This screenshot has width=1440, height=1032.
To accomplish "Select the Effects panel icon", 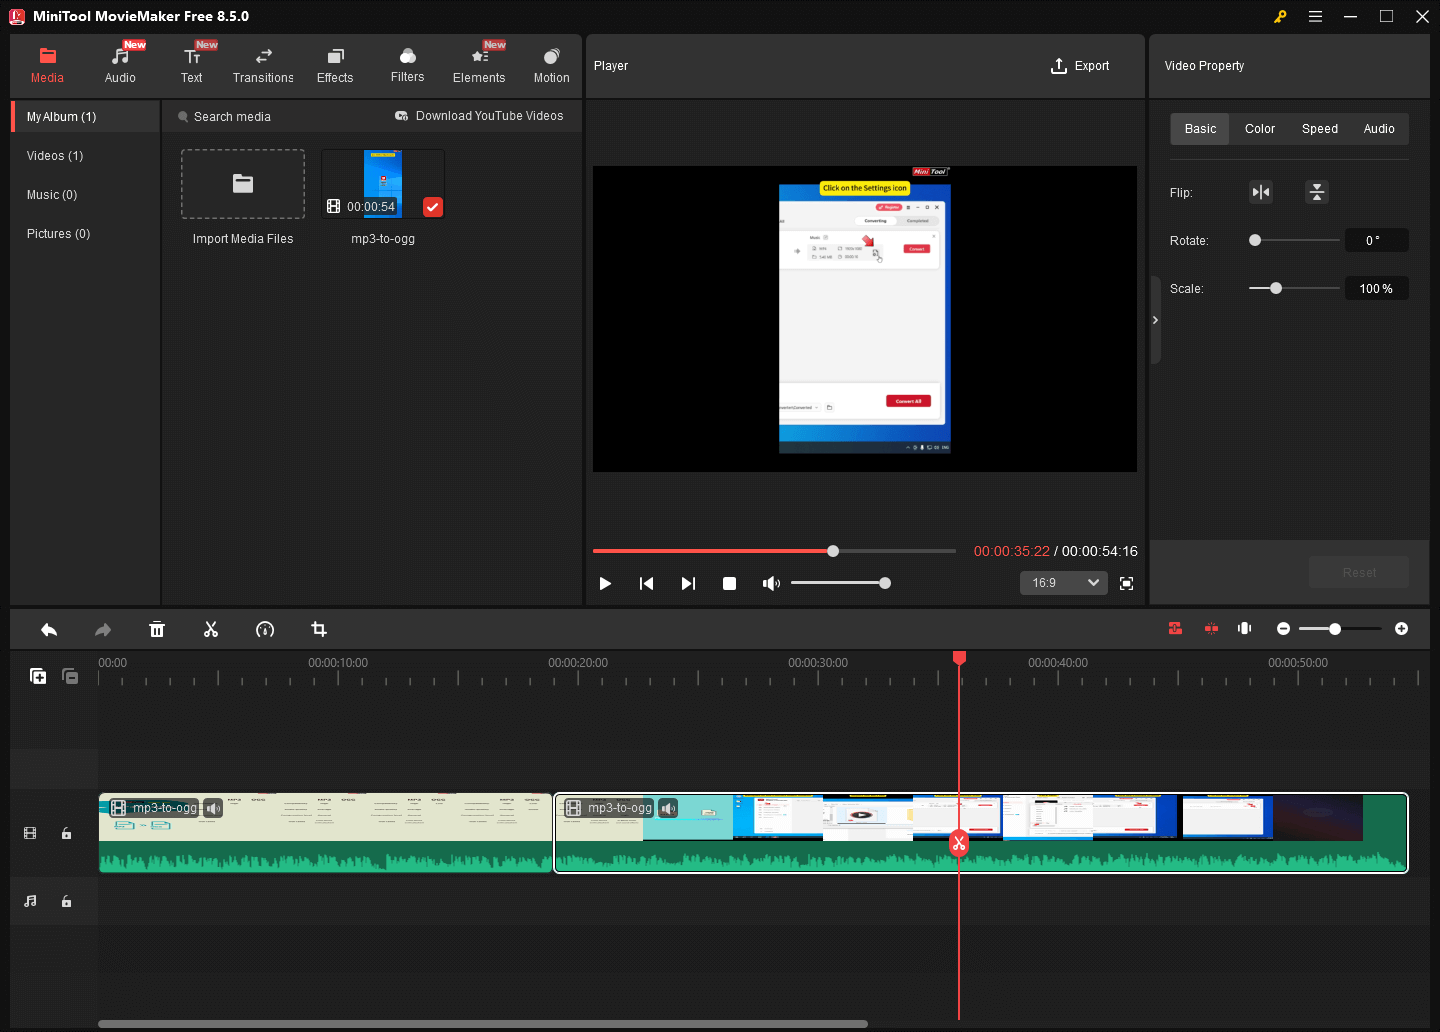I will point(335,63).
